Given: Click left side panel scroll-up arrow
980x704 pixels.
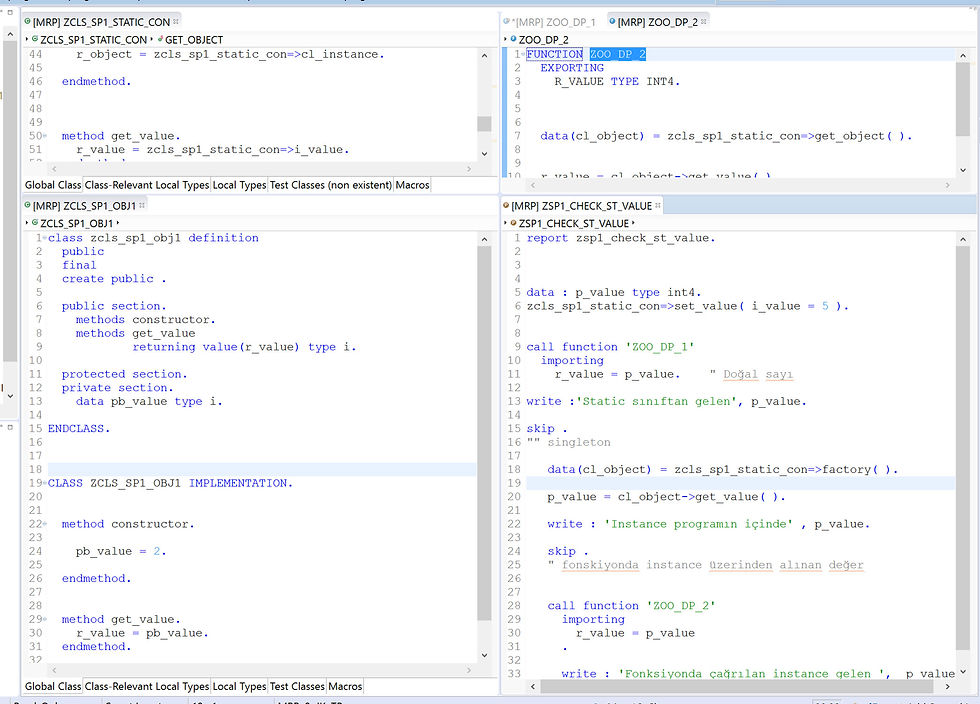Looking at the screenshot, I should tap(10, 34).
